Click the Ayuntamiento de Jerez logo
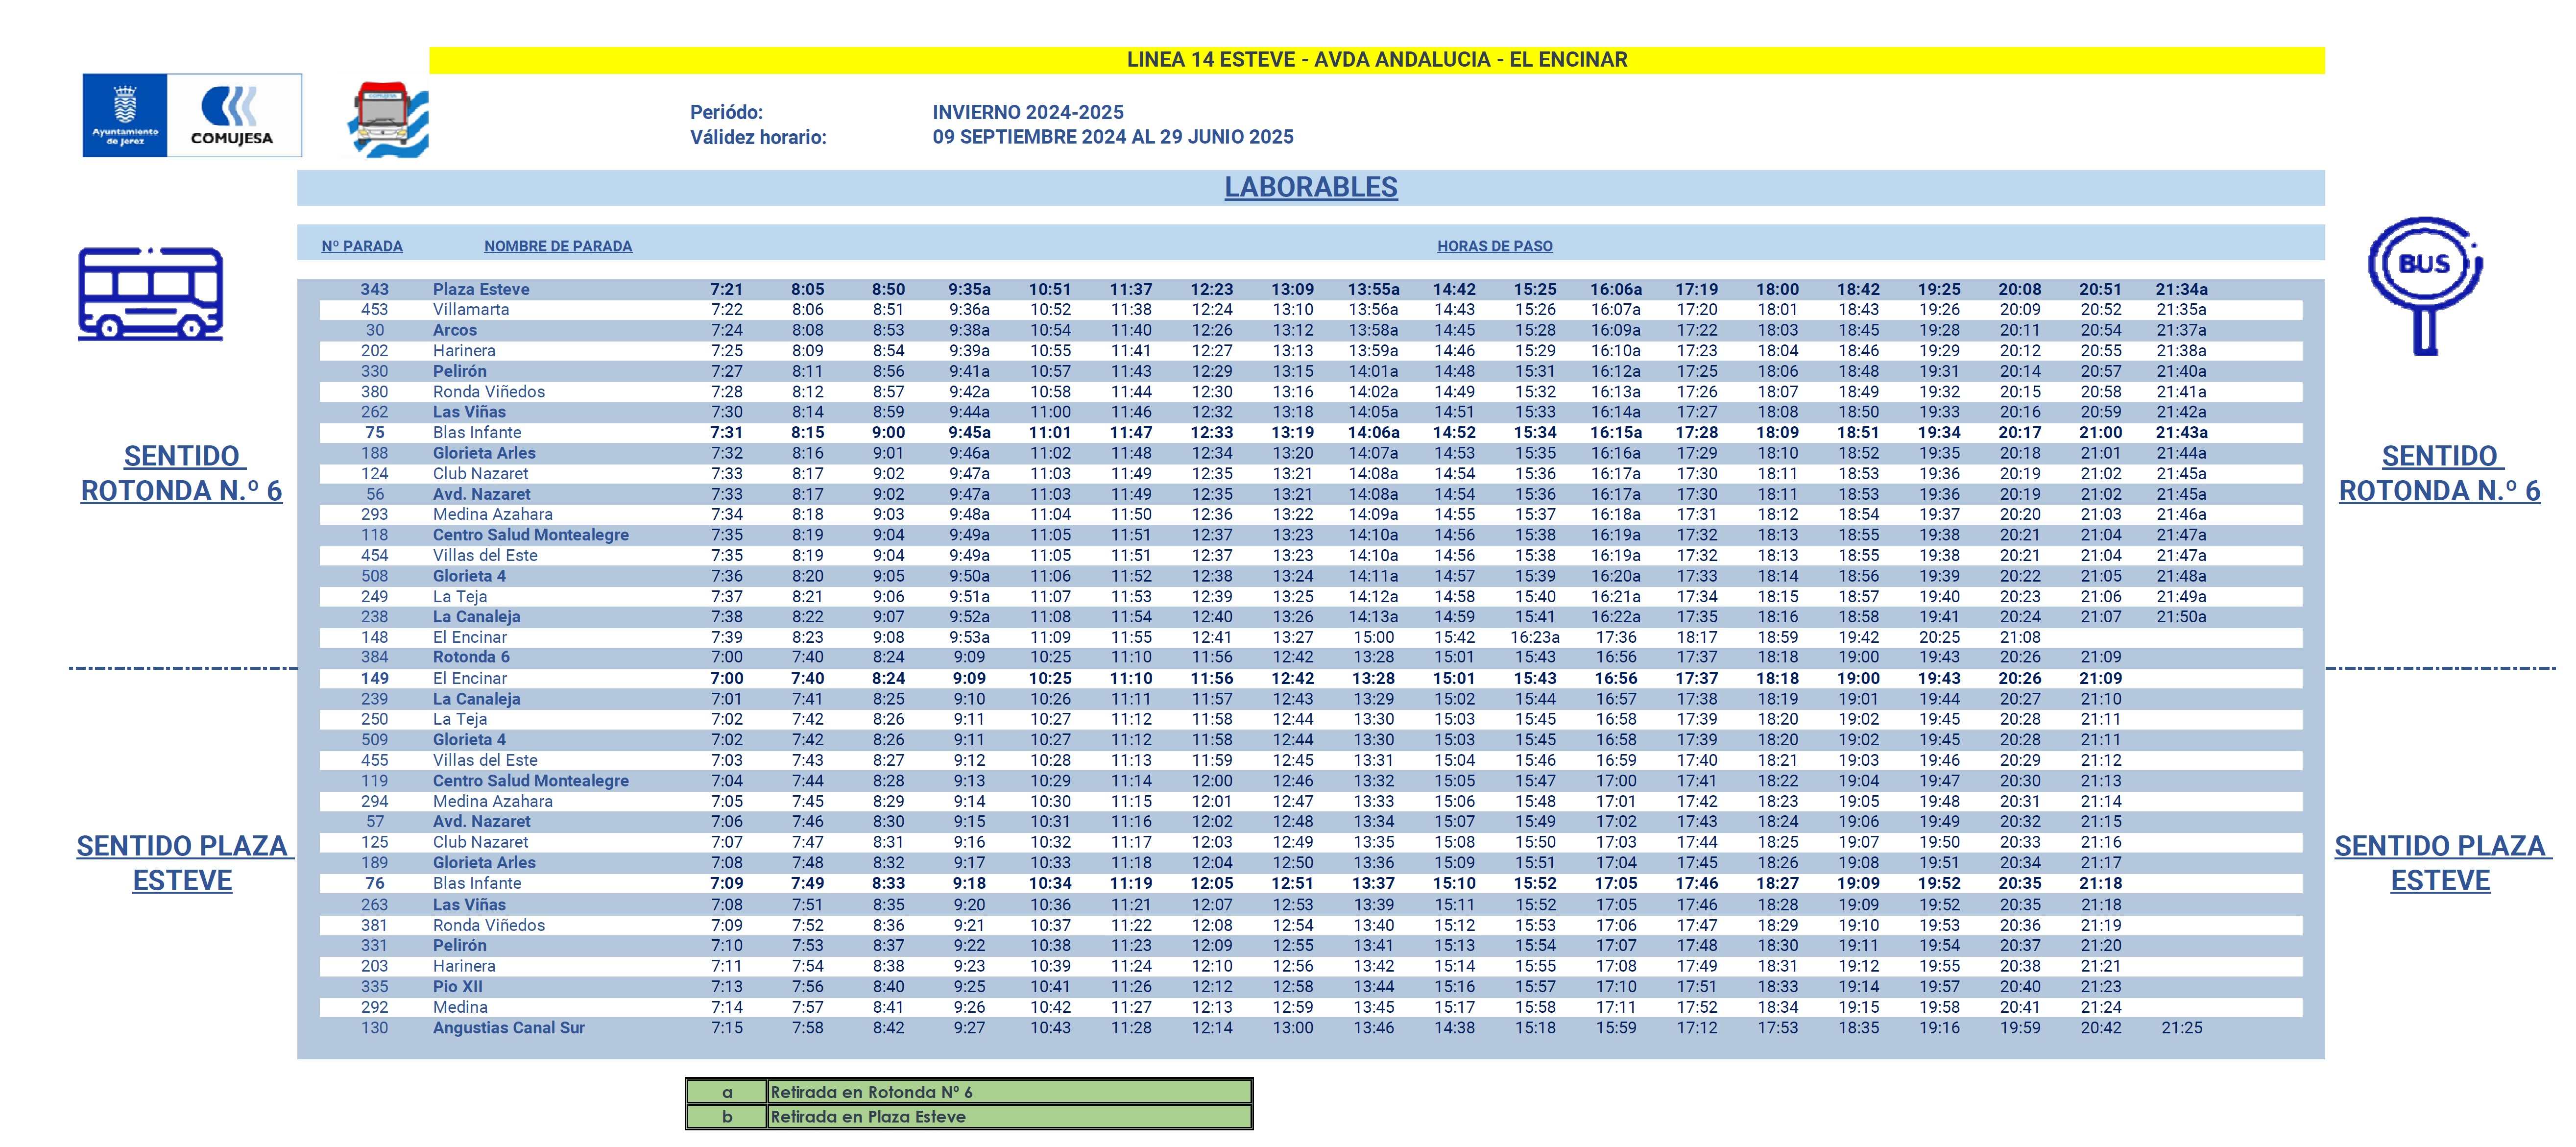The image size is (2576, 1147). (x=125, y=115)
